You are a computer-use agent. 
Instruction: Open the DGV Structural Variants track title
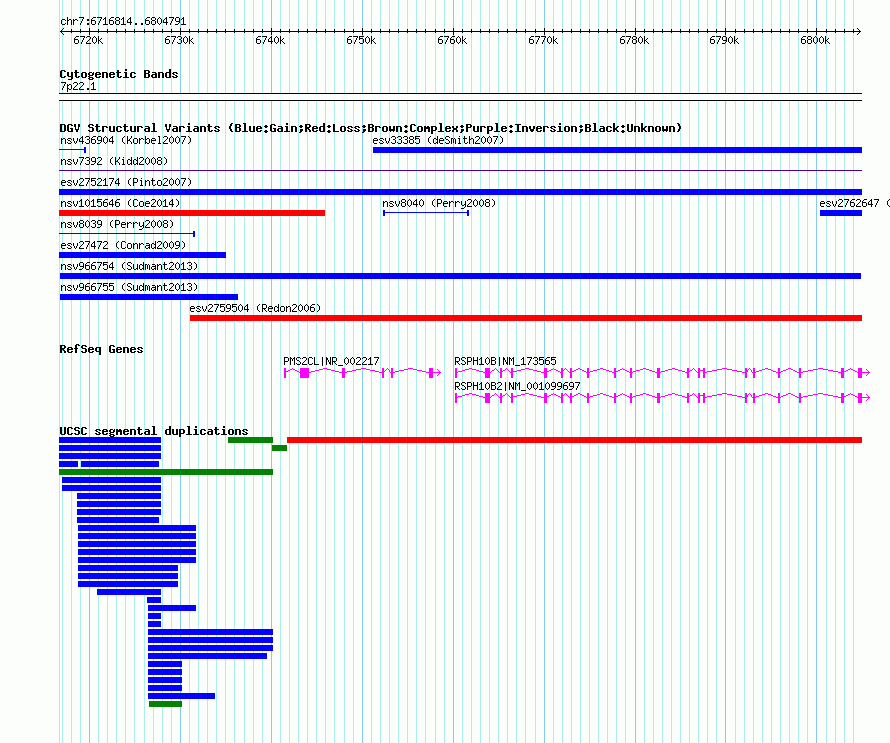pos(371,128)
